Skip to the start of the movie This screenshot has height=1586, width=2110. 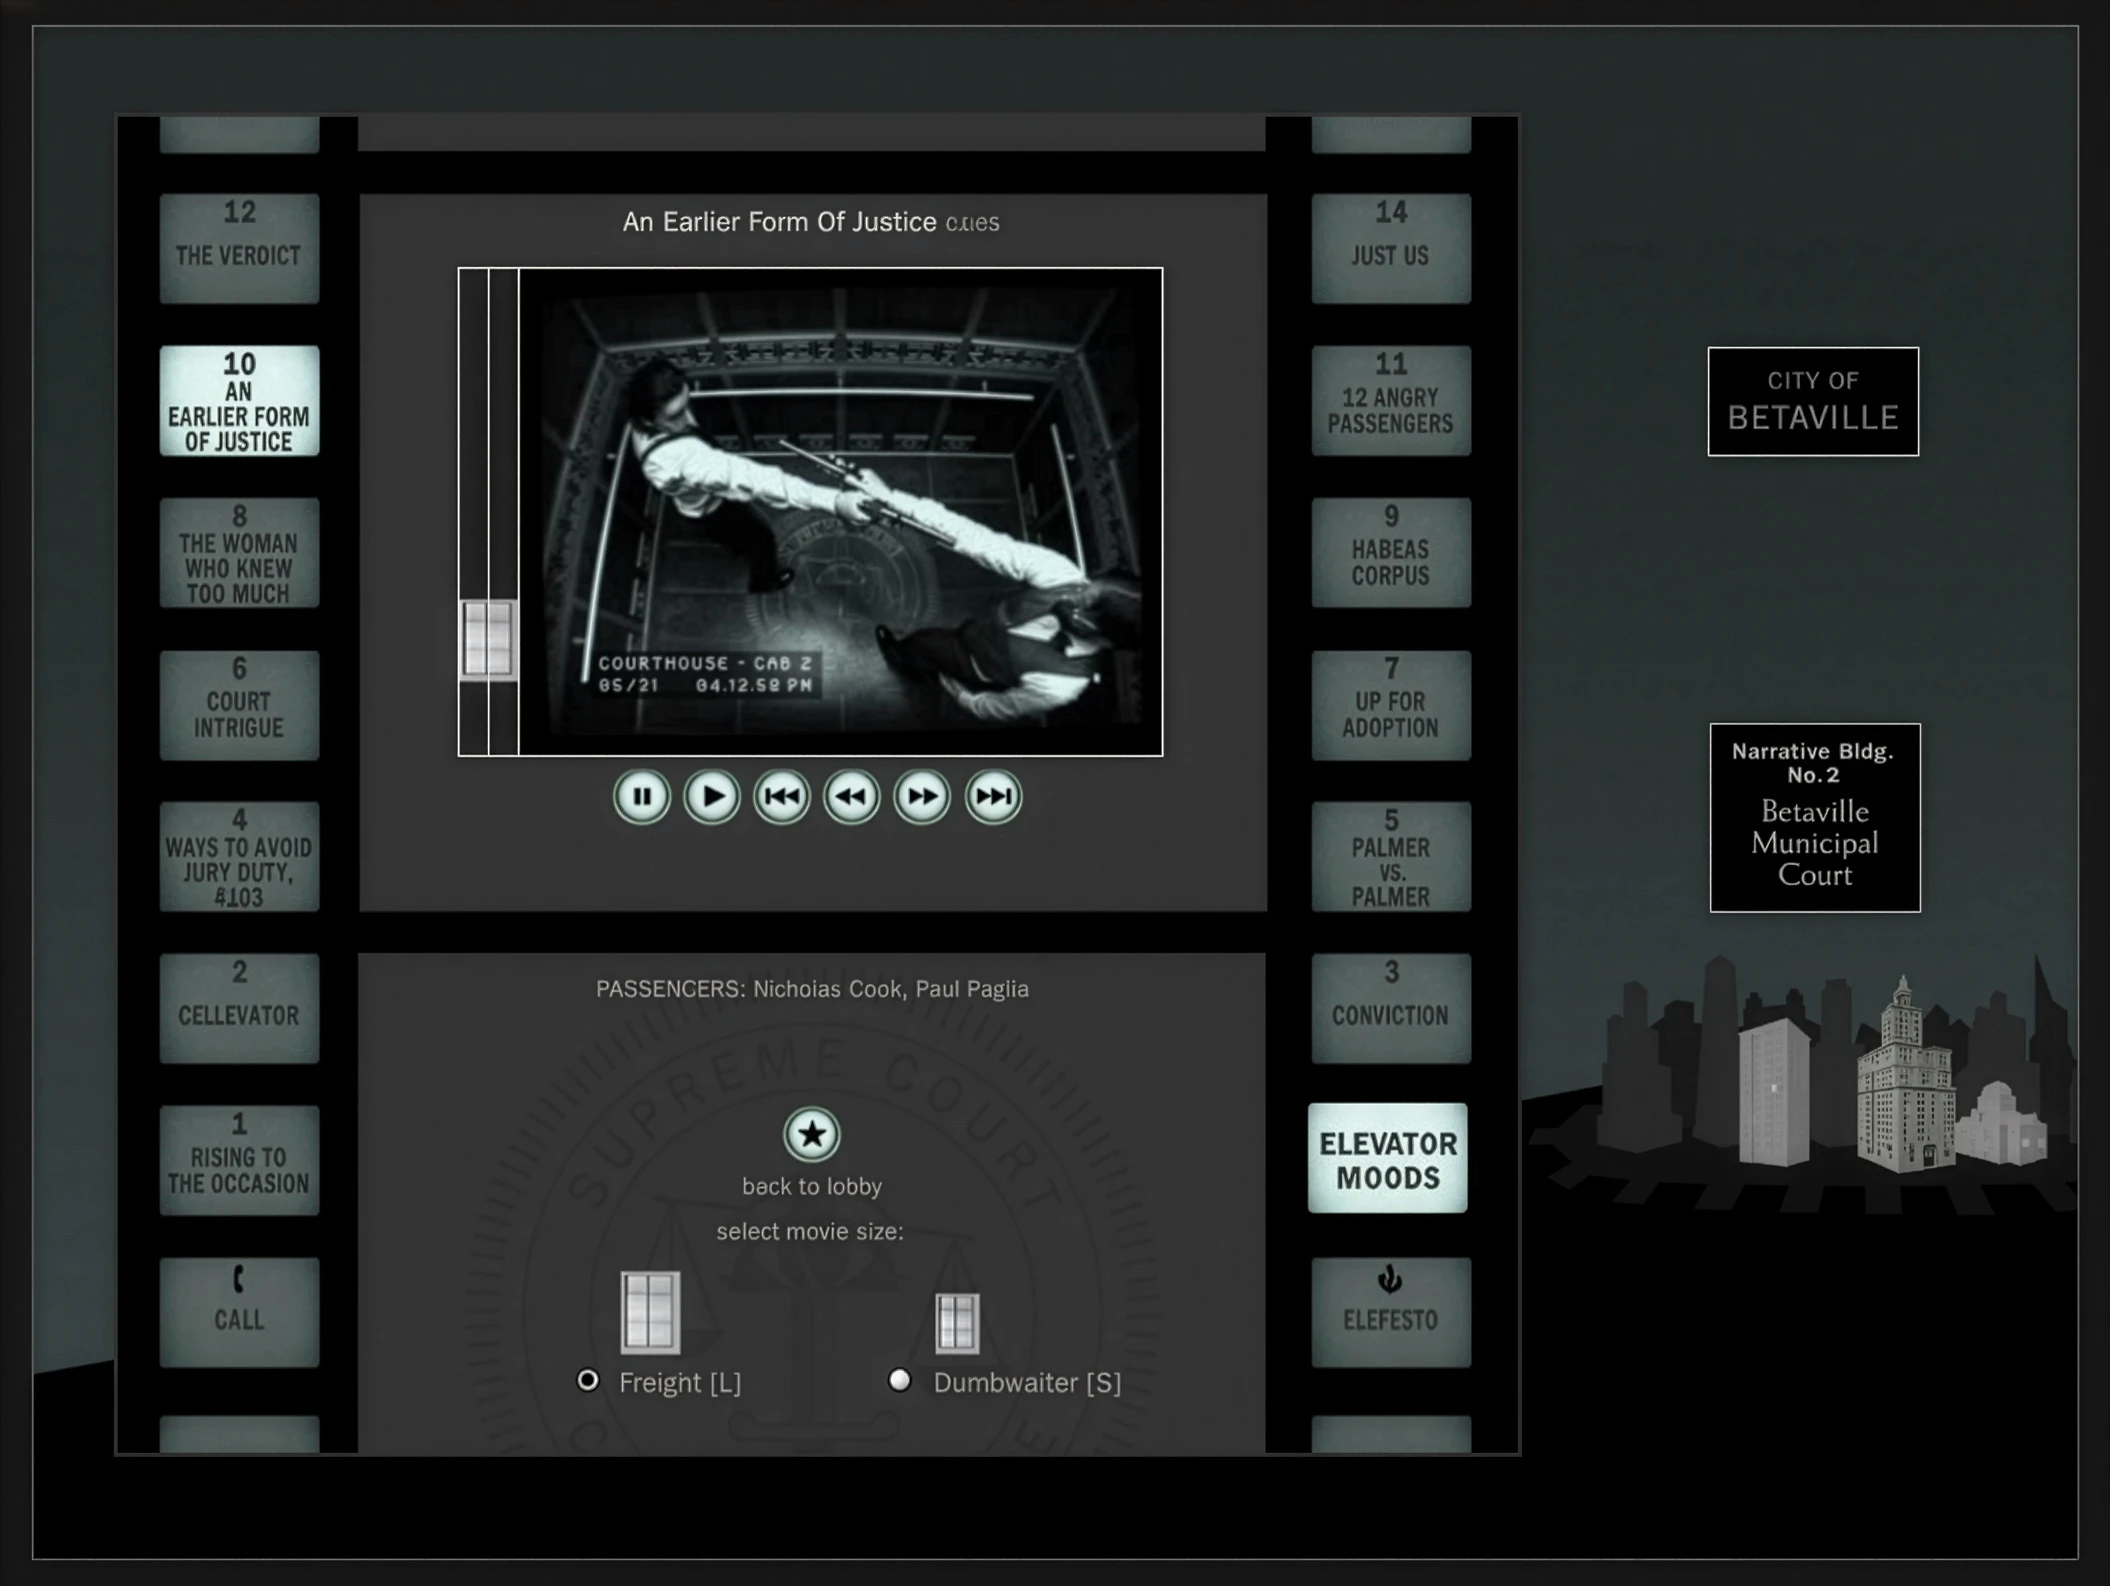(x=781, y=797)
